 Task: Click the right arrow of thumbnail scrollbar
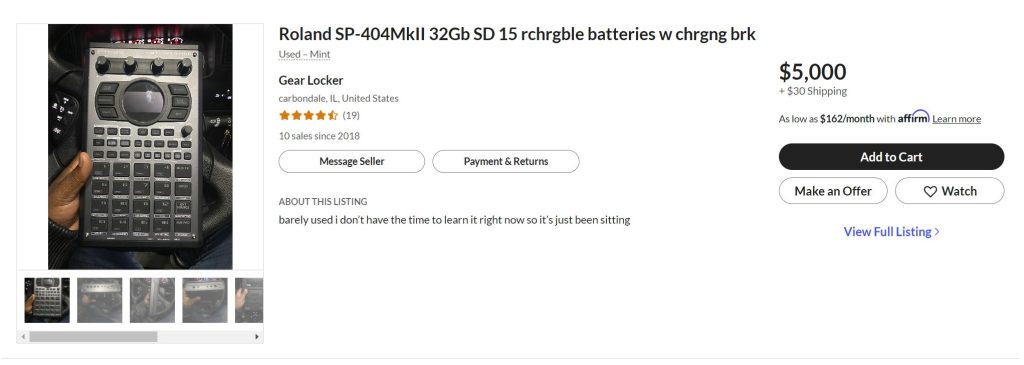(x=257, y=337)
